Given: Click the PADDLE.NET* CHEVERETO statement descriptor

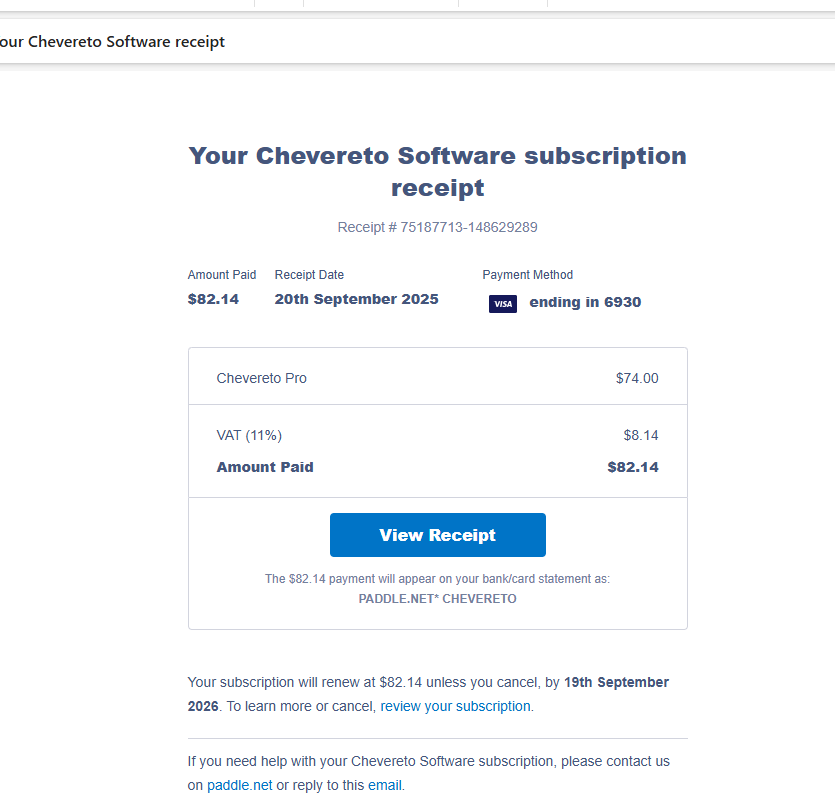Looking at the screenshot, I should pos(437,599).
